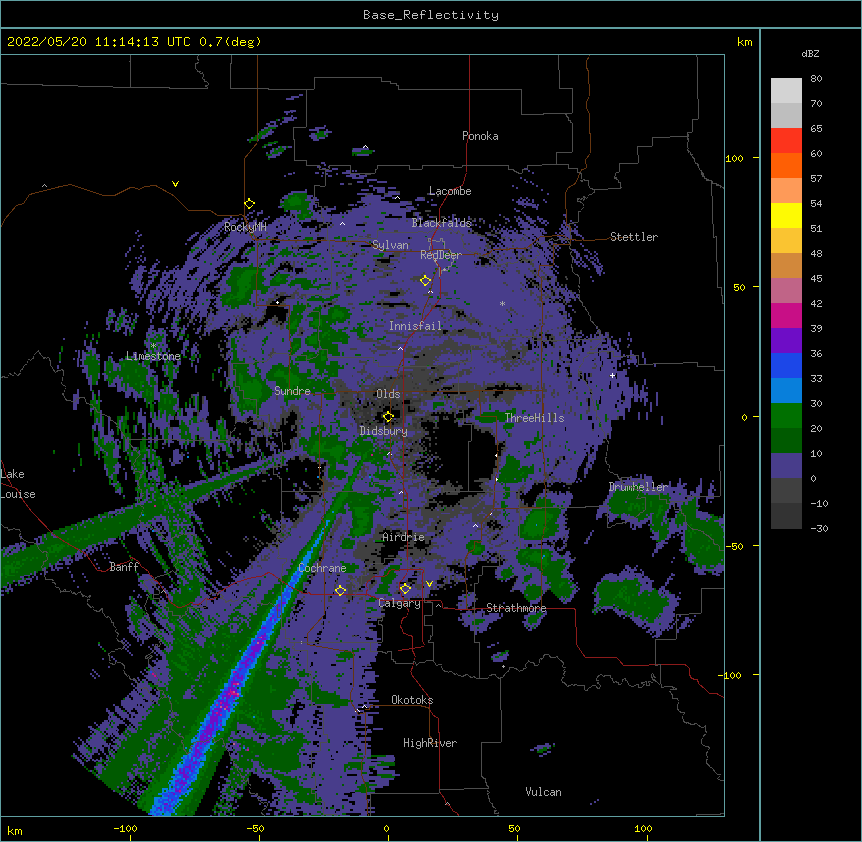Image resolution: width=862 pixels, height=842 pixels.
Task: Click the Stettler label
Action: coord(634,237)
